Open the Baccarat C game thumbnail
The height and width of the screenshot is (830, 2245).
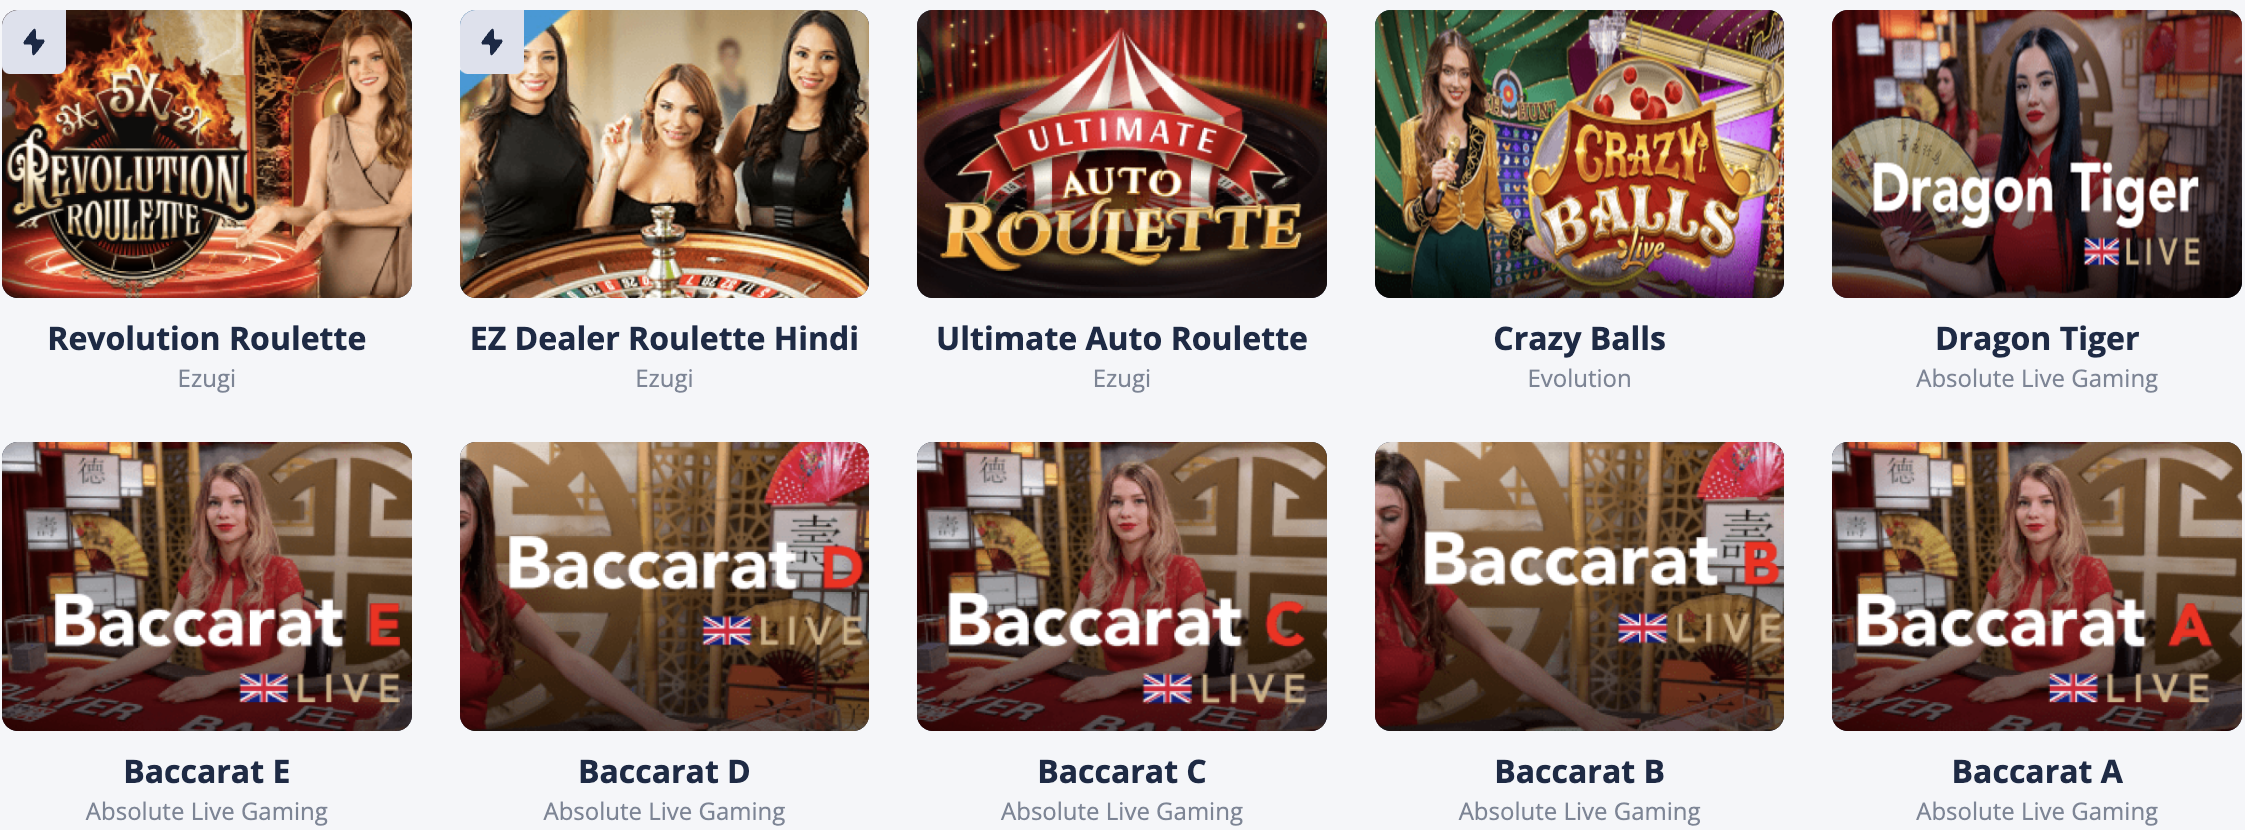tap(1122, 586)
